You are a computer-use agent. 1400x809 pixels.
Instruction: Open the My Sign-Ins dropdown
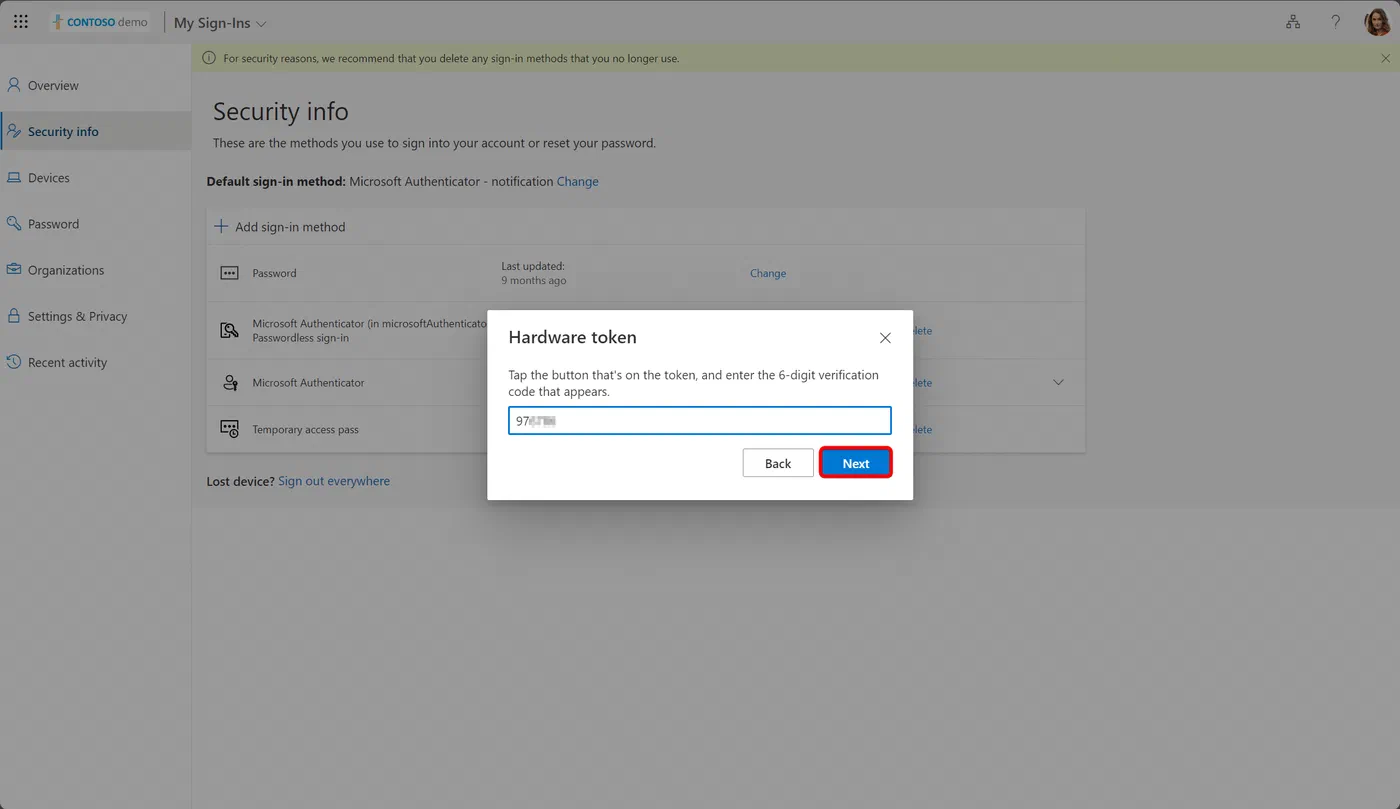220,23
